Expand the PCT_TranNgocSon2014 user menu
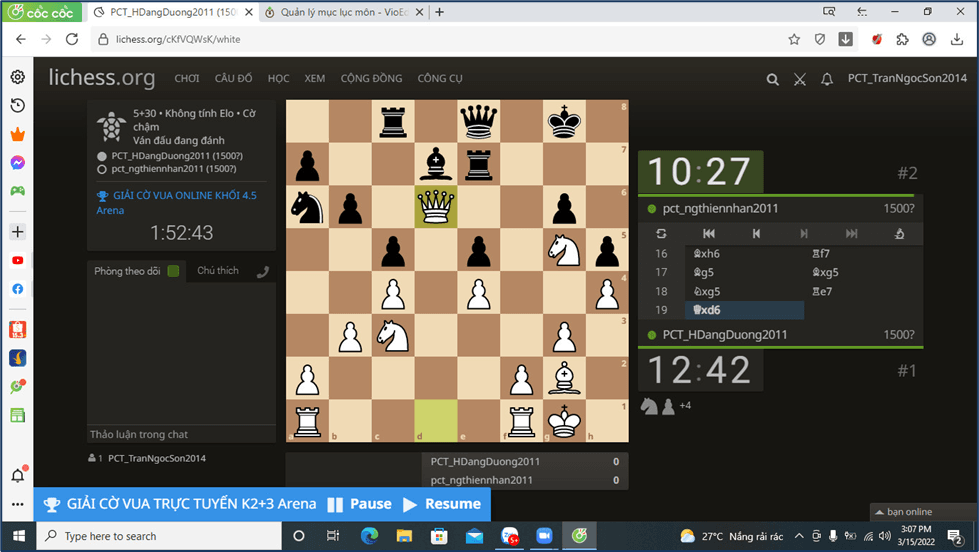979x552 pixels. 907,79
